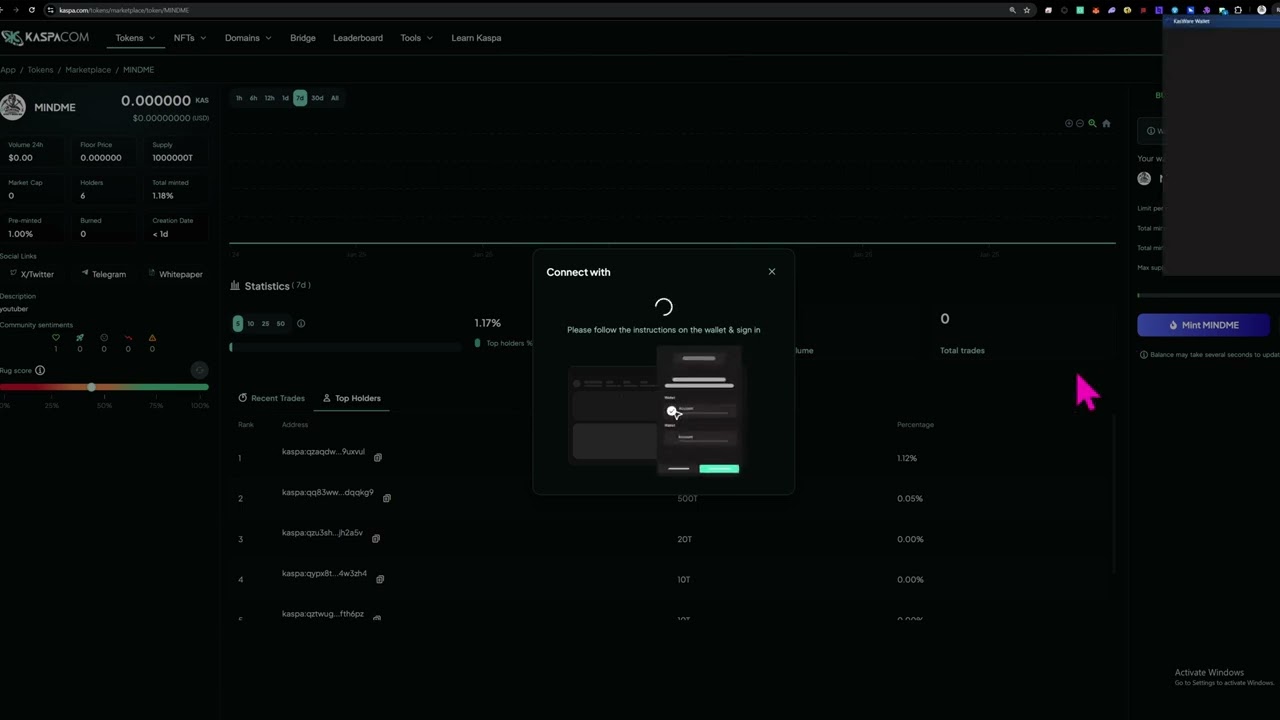Viewport: 1280px width, 720px height.
Task: Click the mint progress bar
Action: [x=1208, y=295]
